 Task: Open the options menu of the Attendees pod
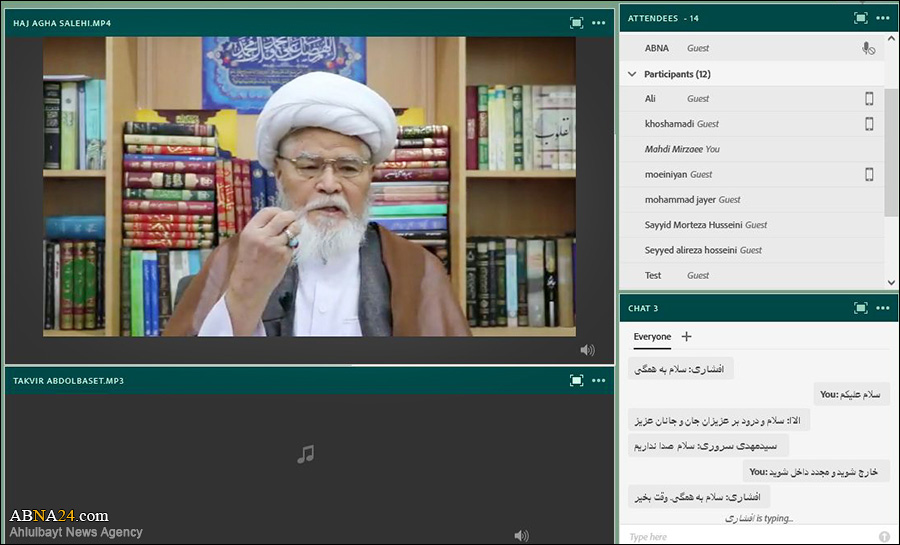click(x=882, y=18)
